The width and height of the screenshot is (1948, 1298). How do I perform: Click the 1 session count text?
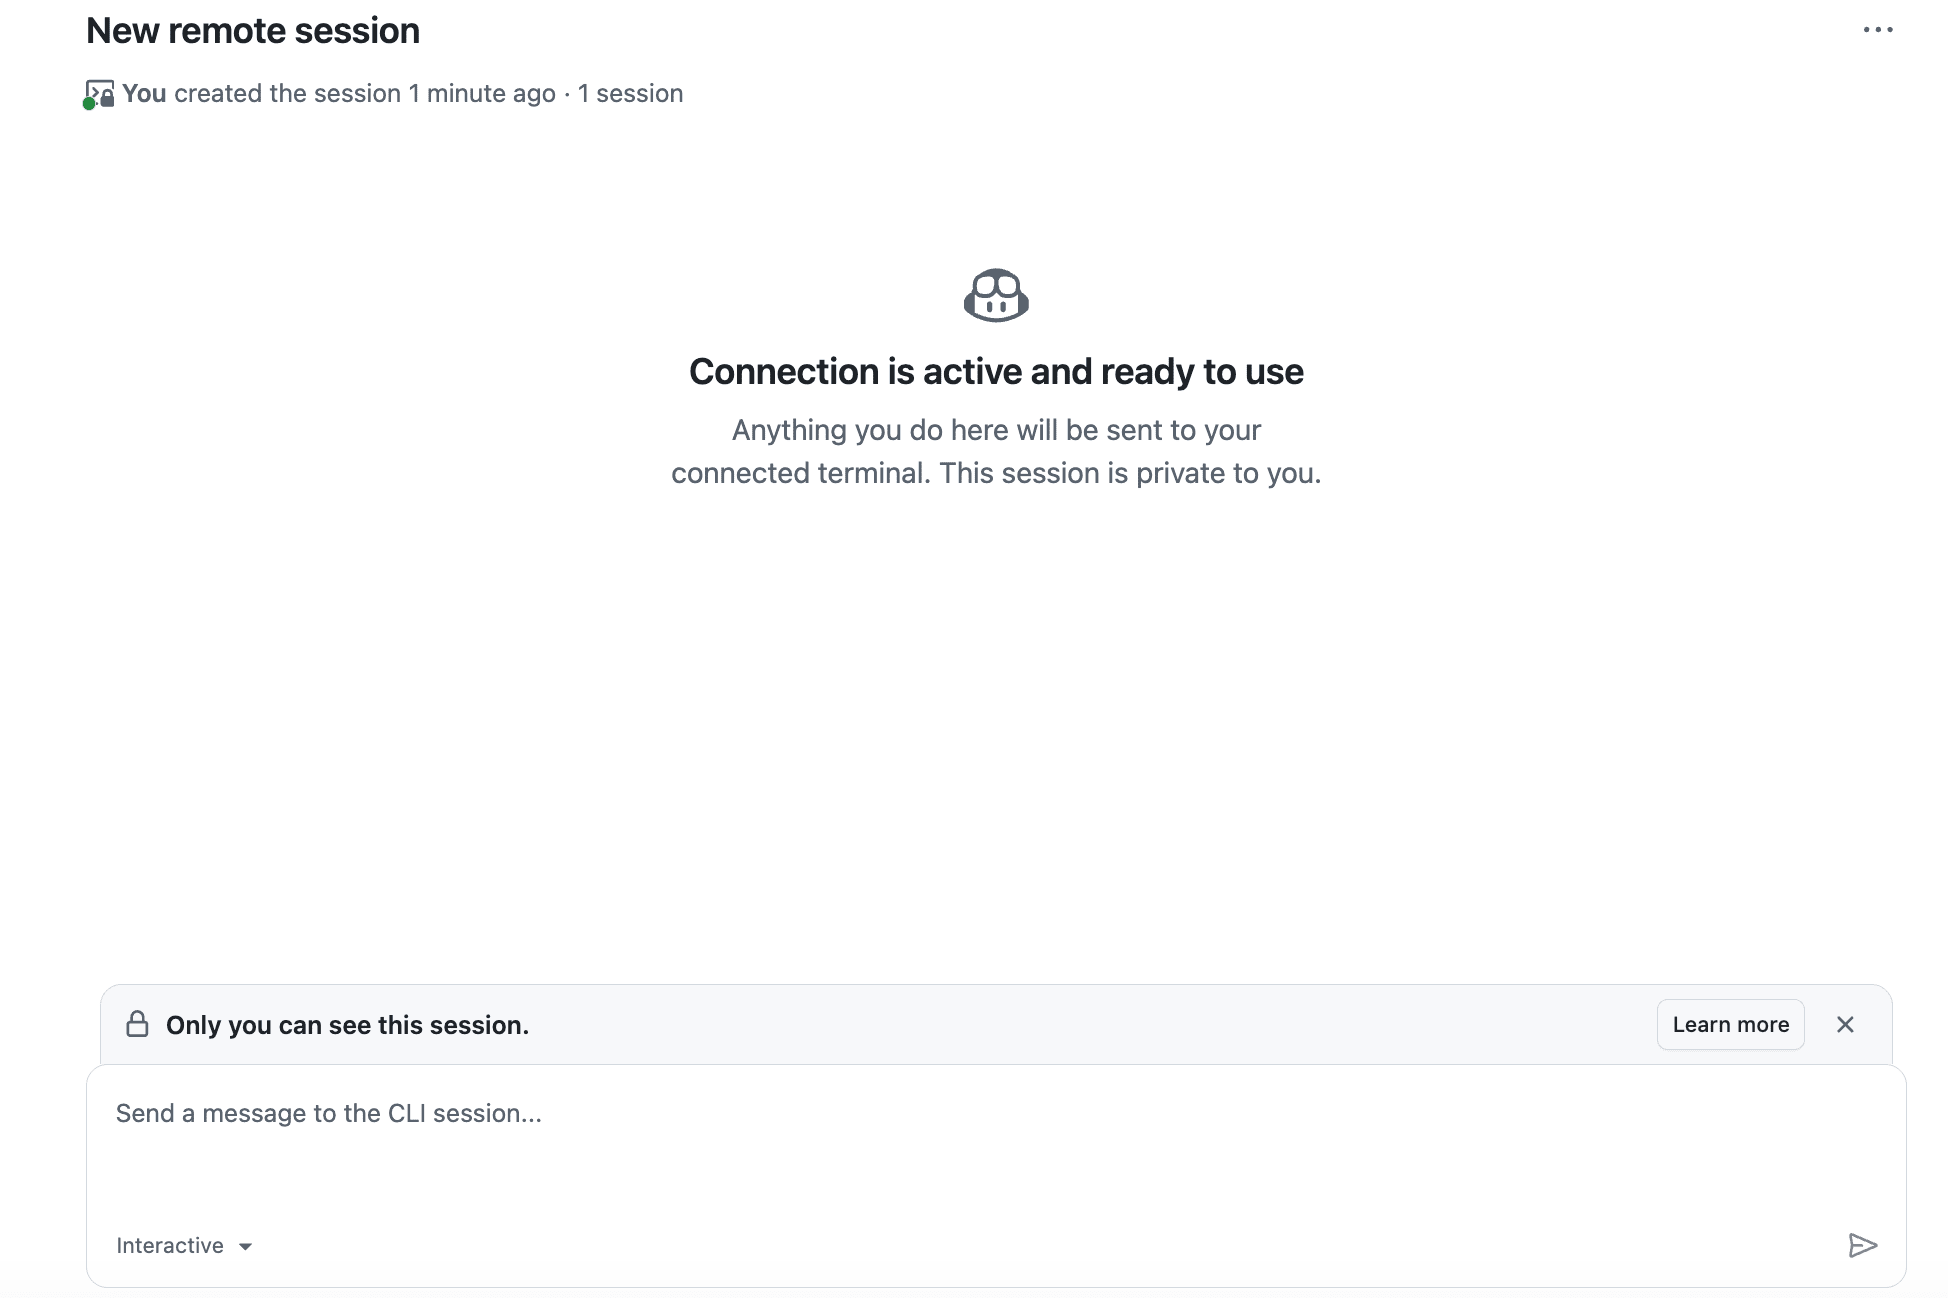[630, 93]
